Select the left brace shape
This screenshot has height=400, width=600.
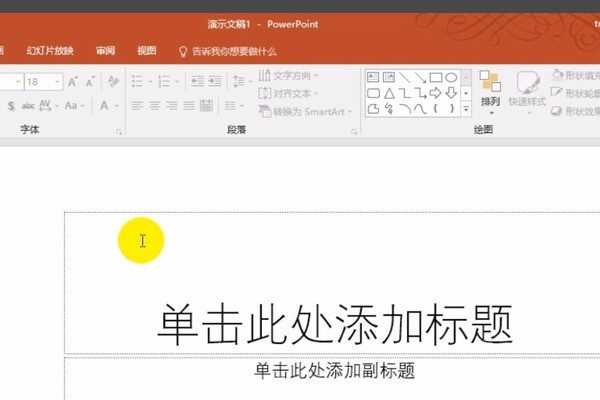click(x=435, y=109)
